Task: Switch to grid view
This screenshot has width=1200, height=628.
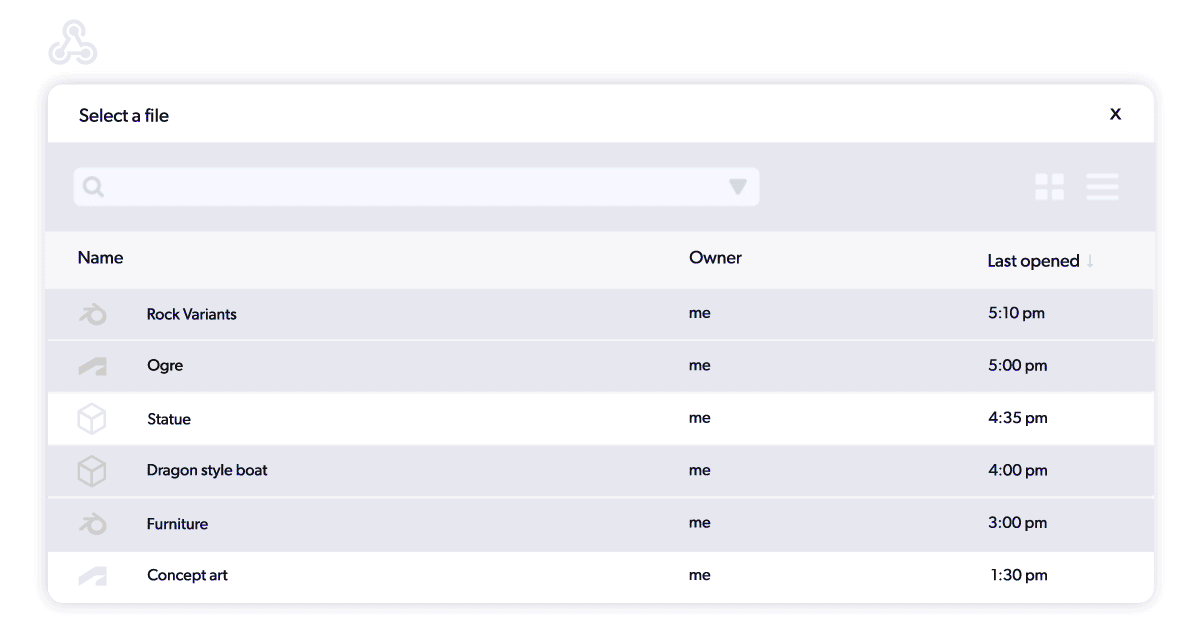Action: 1049,187
